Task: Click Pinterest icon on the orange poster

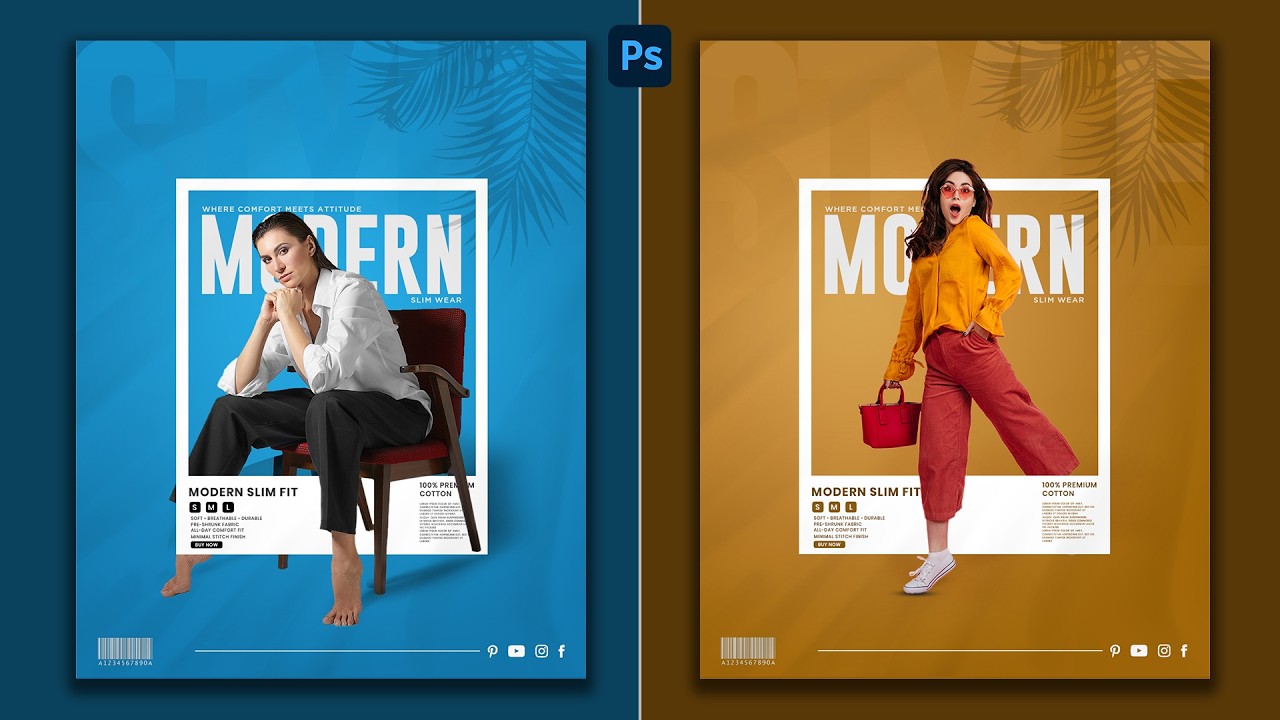Action: pos(1115,651)
